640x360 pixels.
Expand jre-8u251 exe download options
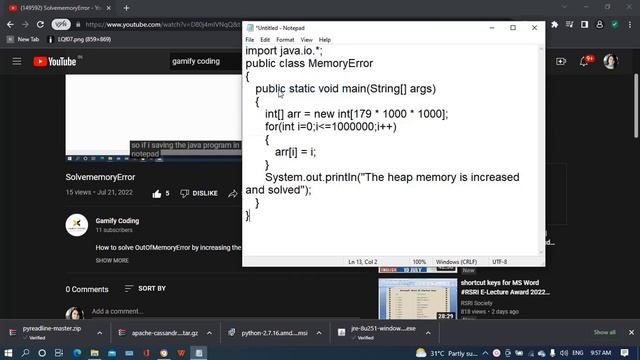[x=428, y=333]
